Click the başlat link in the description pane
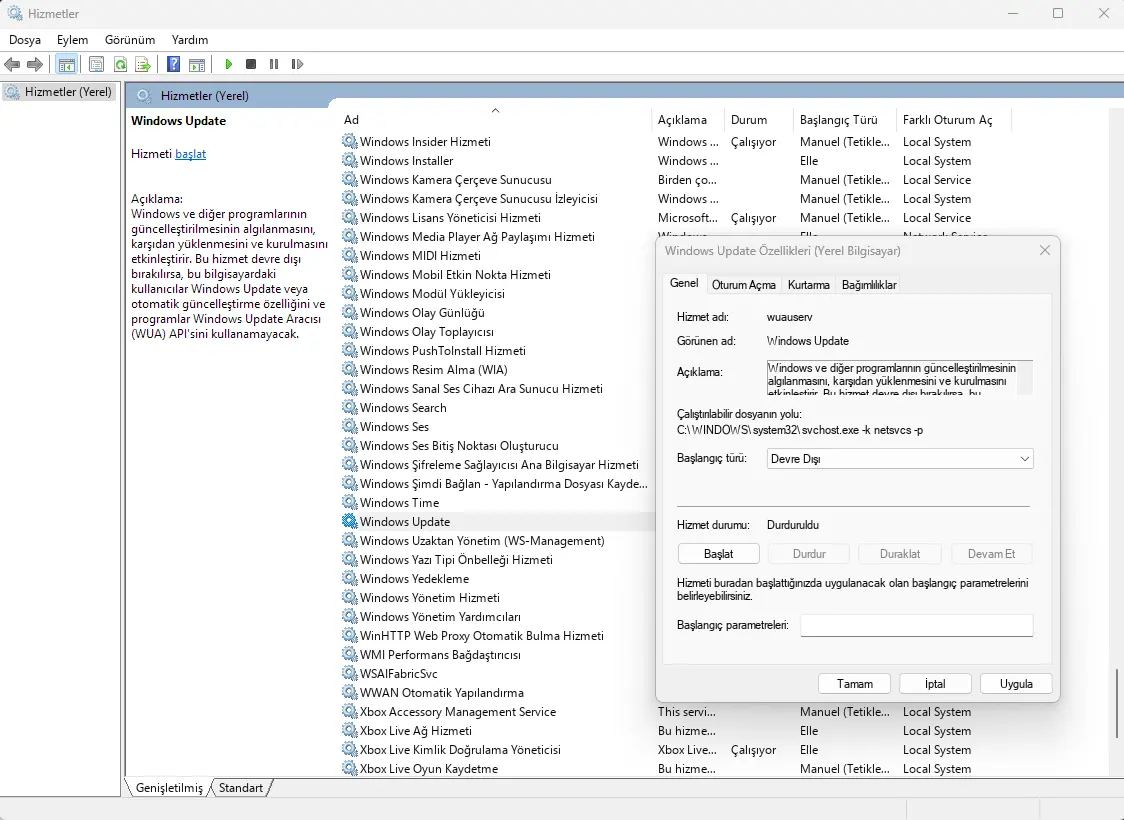The image size is (1124, 820). point(191,153)
